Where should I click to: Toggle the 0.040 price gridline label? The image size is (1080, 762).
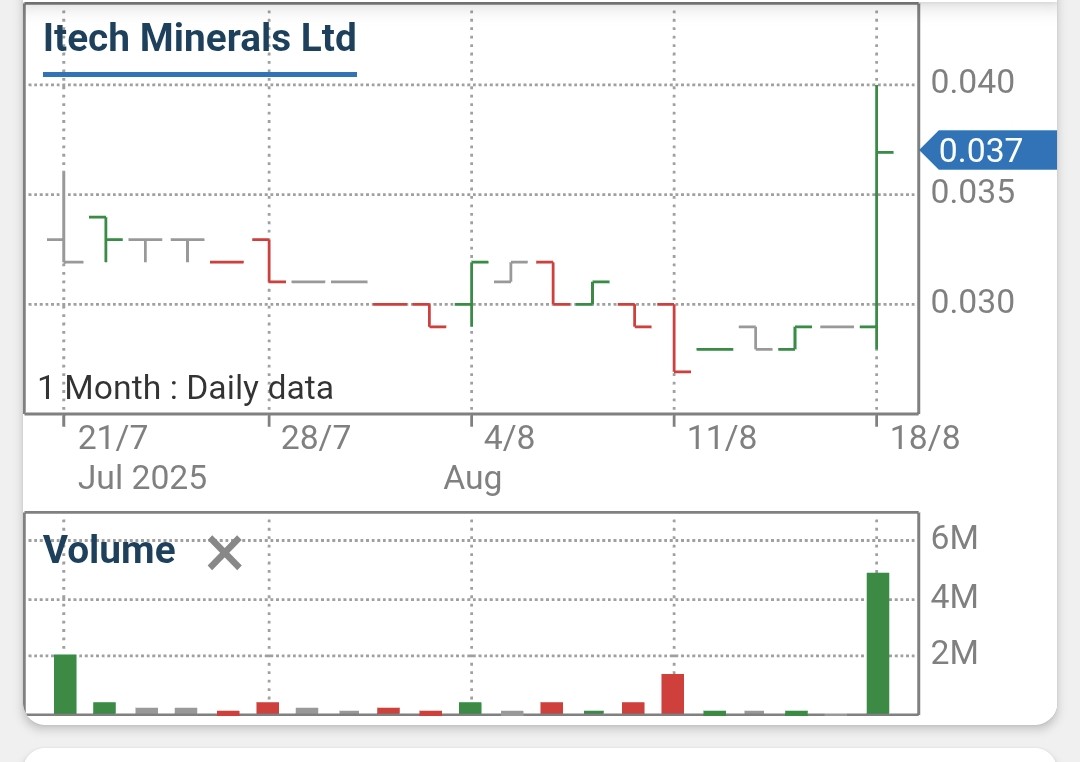975,82
